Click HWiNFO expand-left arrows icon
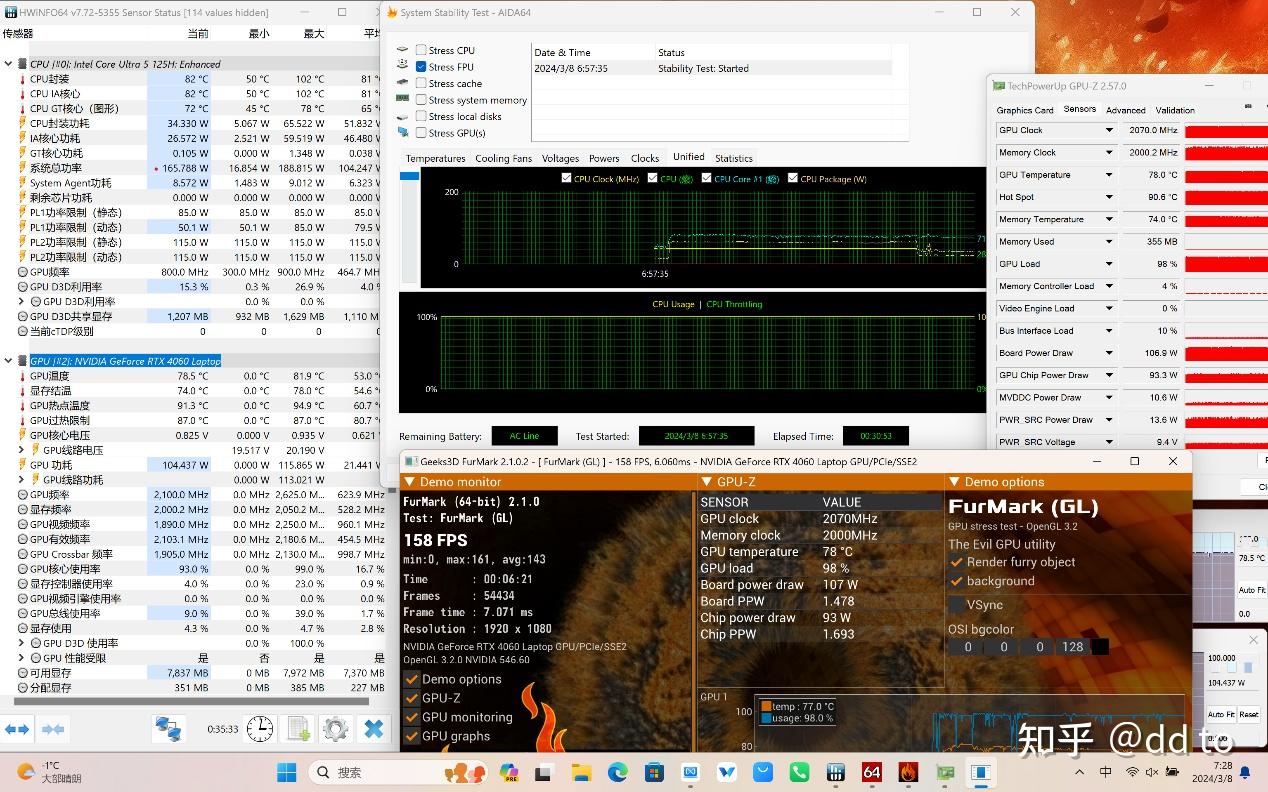The width and height of the screenshot is (1268, 792). tap(17, 729)
